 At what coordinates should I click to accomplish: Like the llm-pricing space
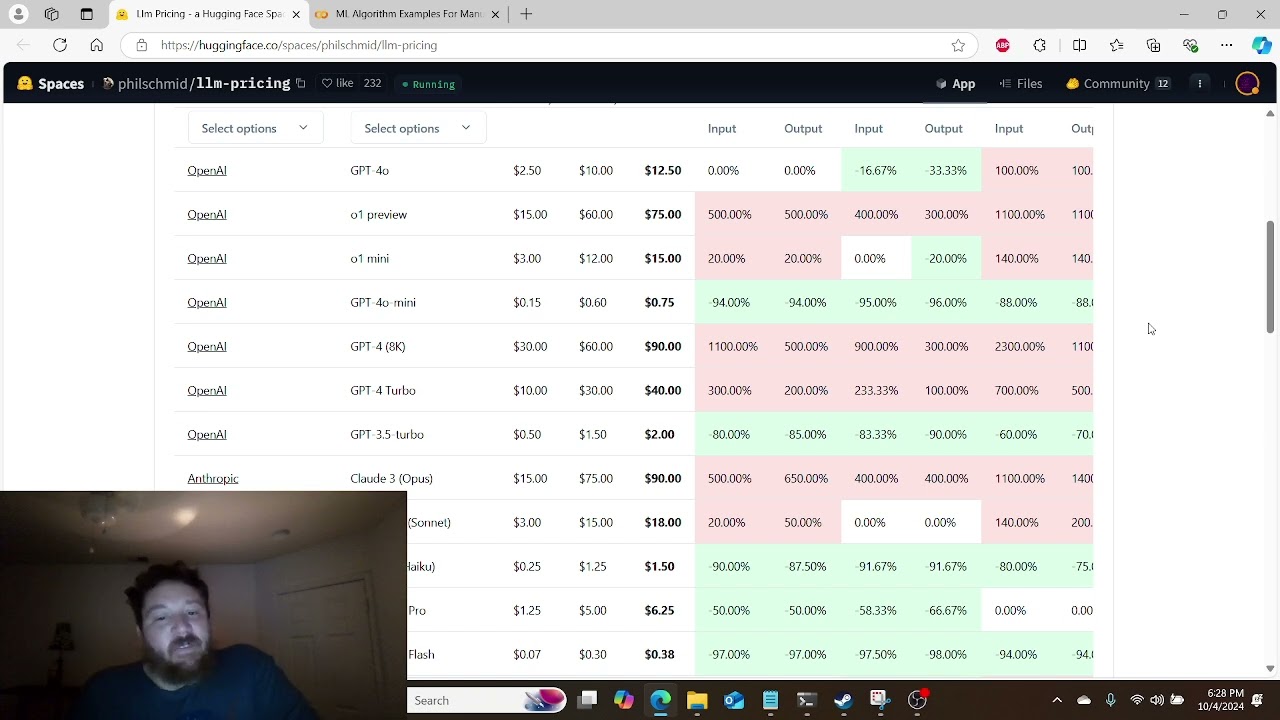337,84
